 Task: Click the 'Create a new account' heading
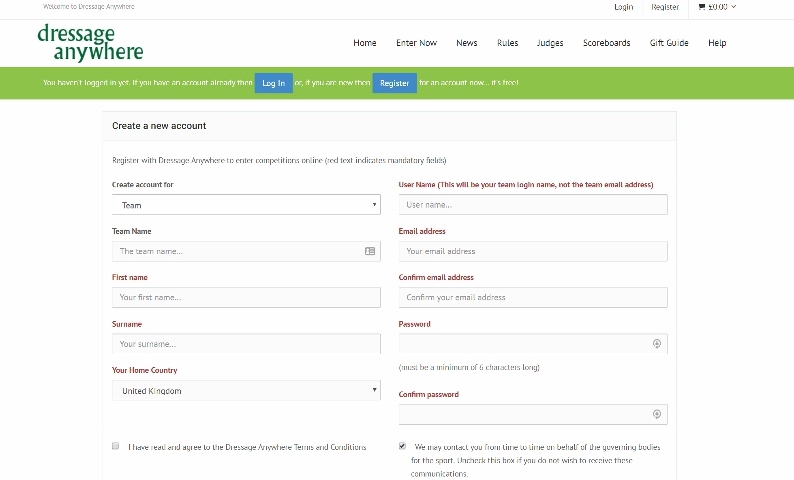coord(159,126)
